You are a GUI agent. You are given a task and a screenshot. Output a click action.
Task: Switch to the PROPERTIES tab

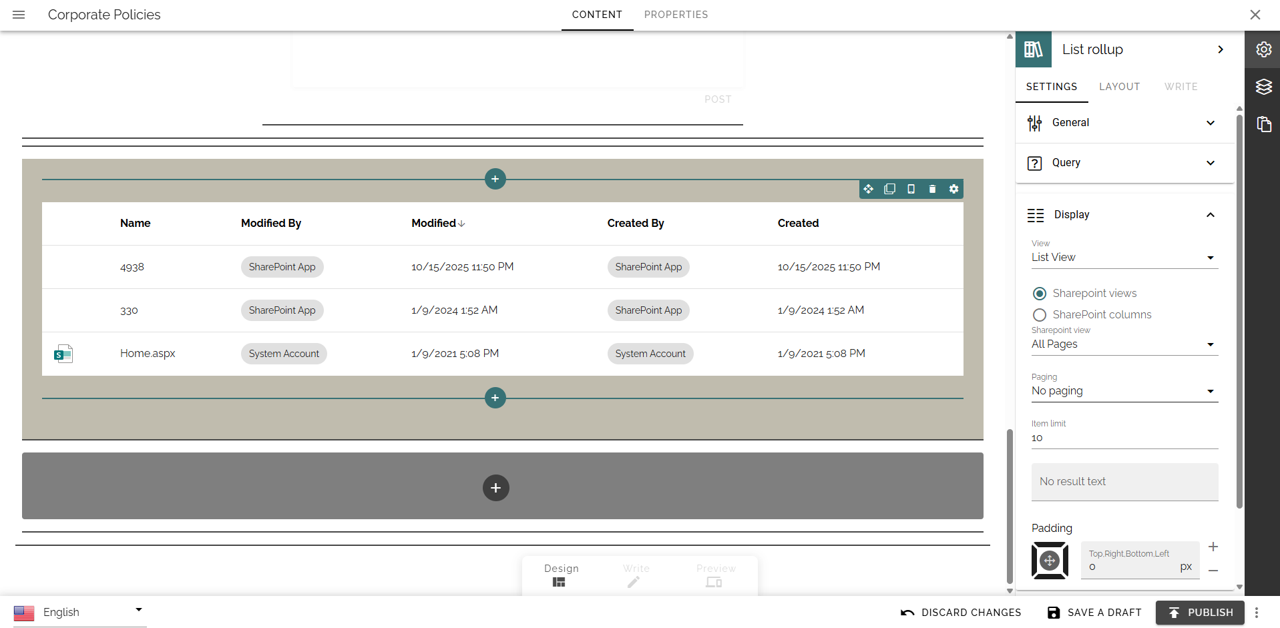click(676, 15)
